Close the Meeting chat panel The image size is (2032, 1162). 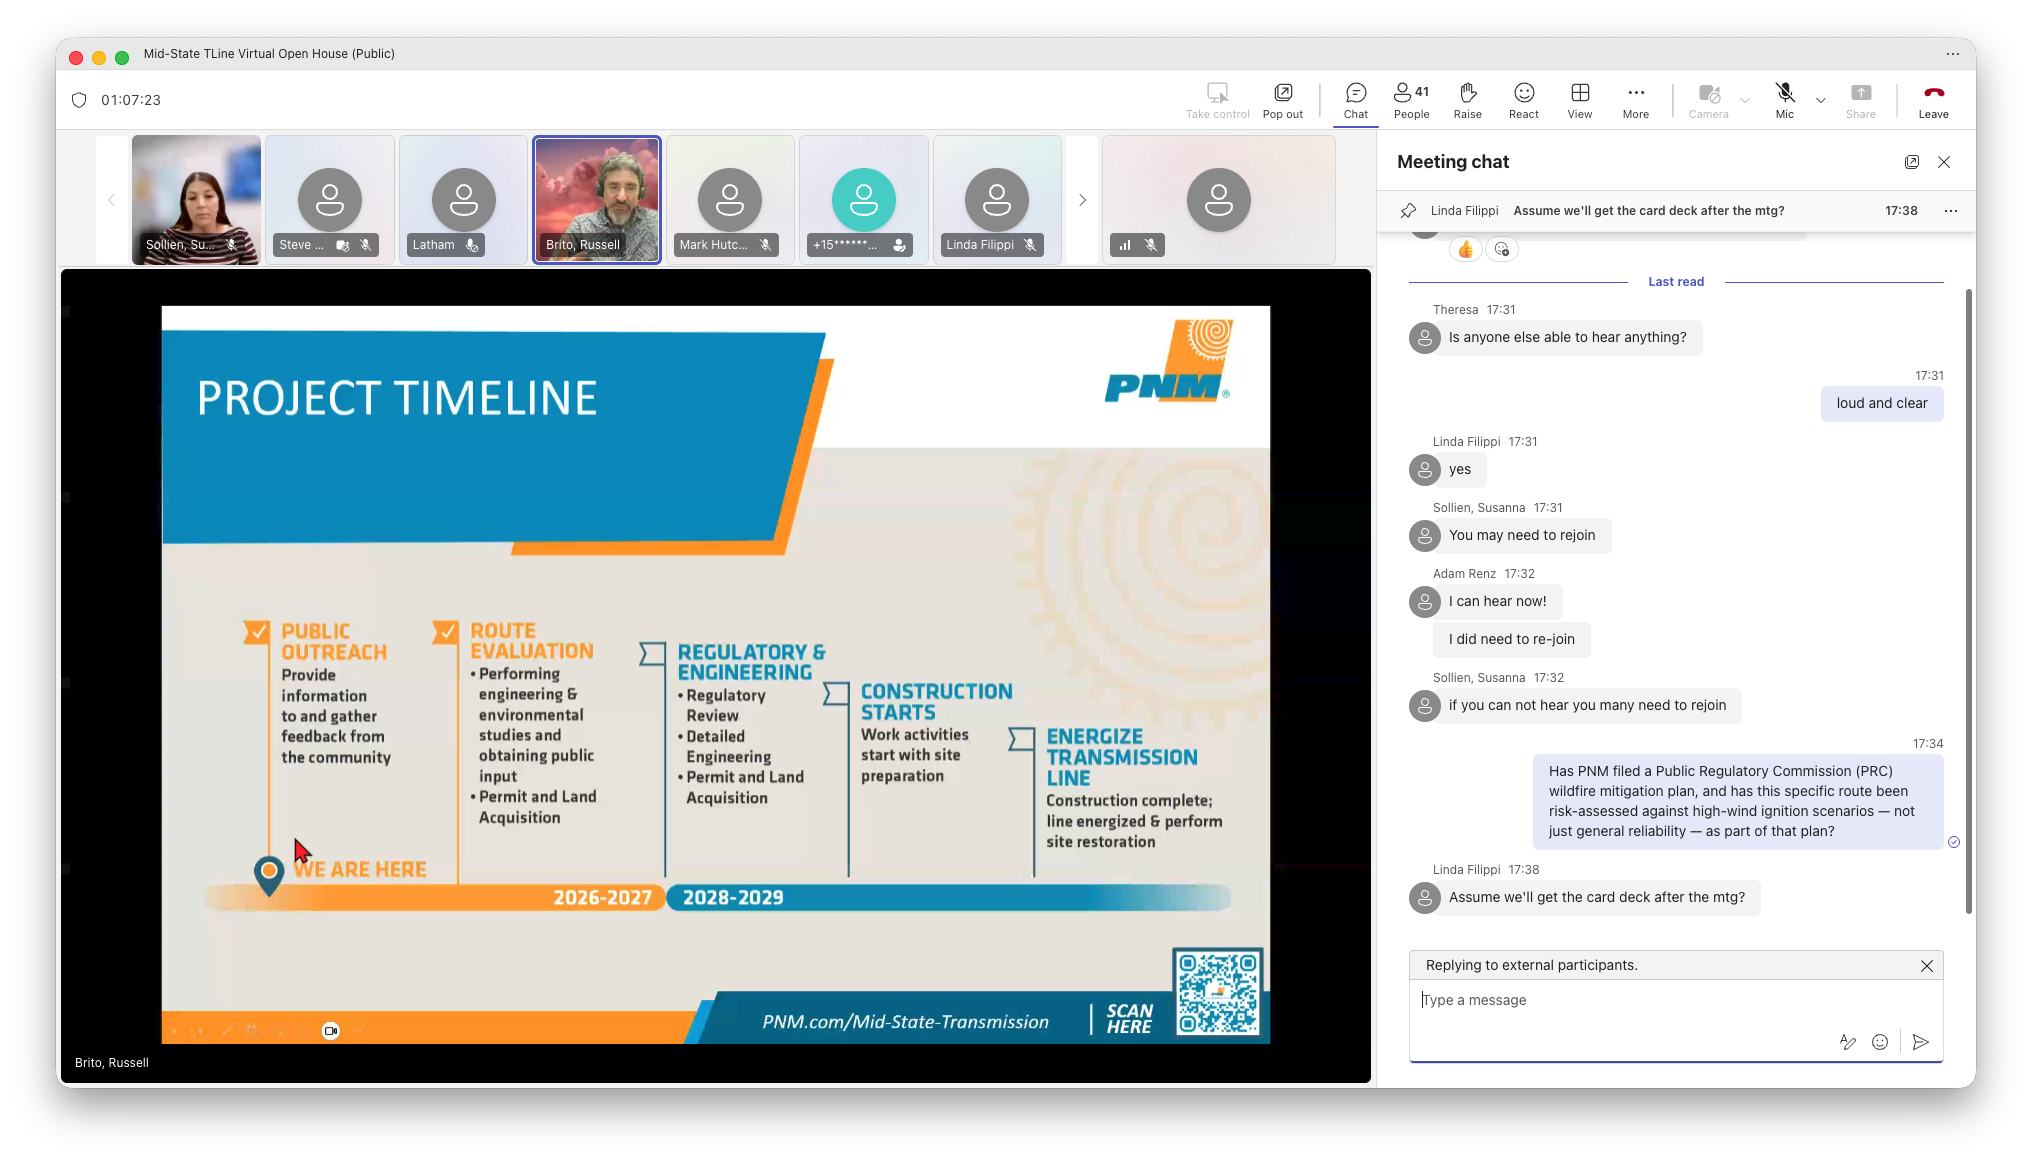click(x=1944, y=162)
